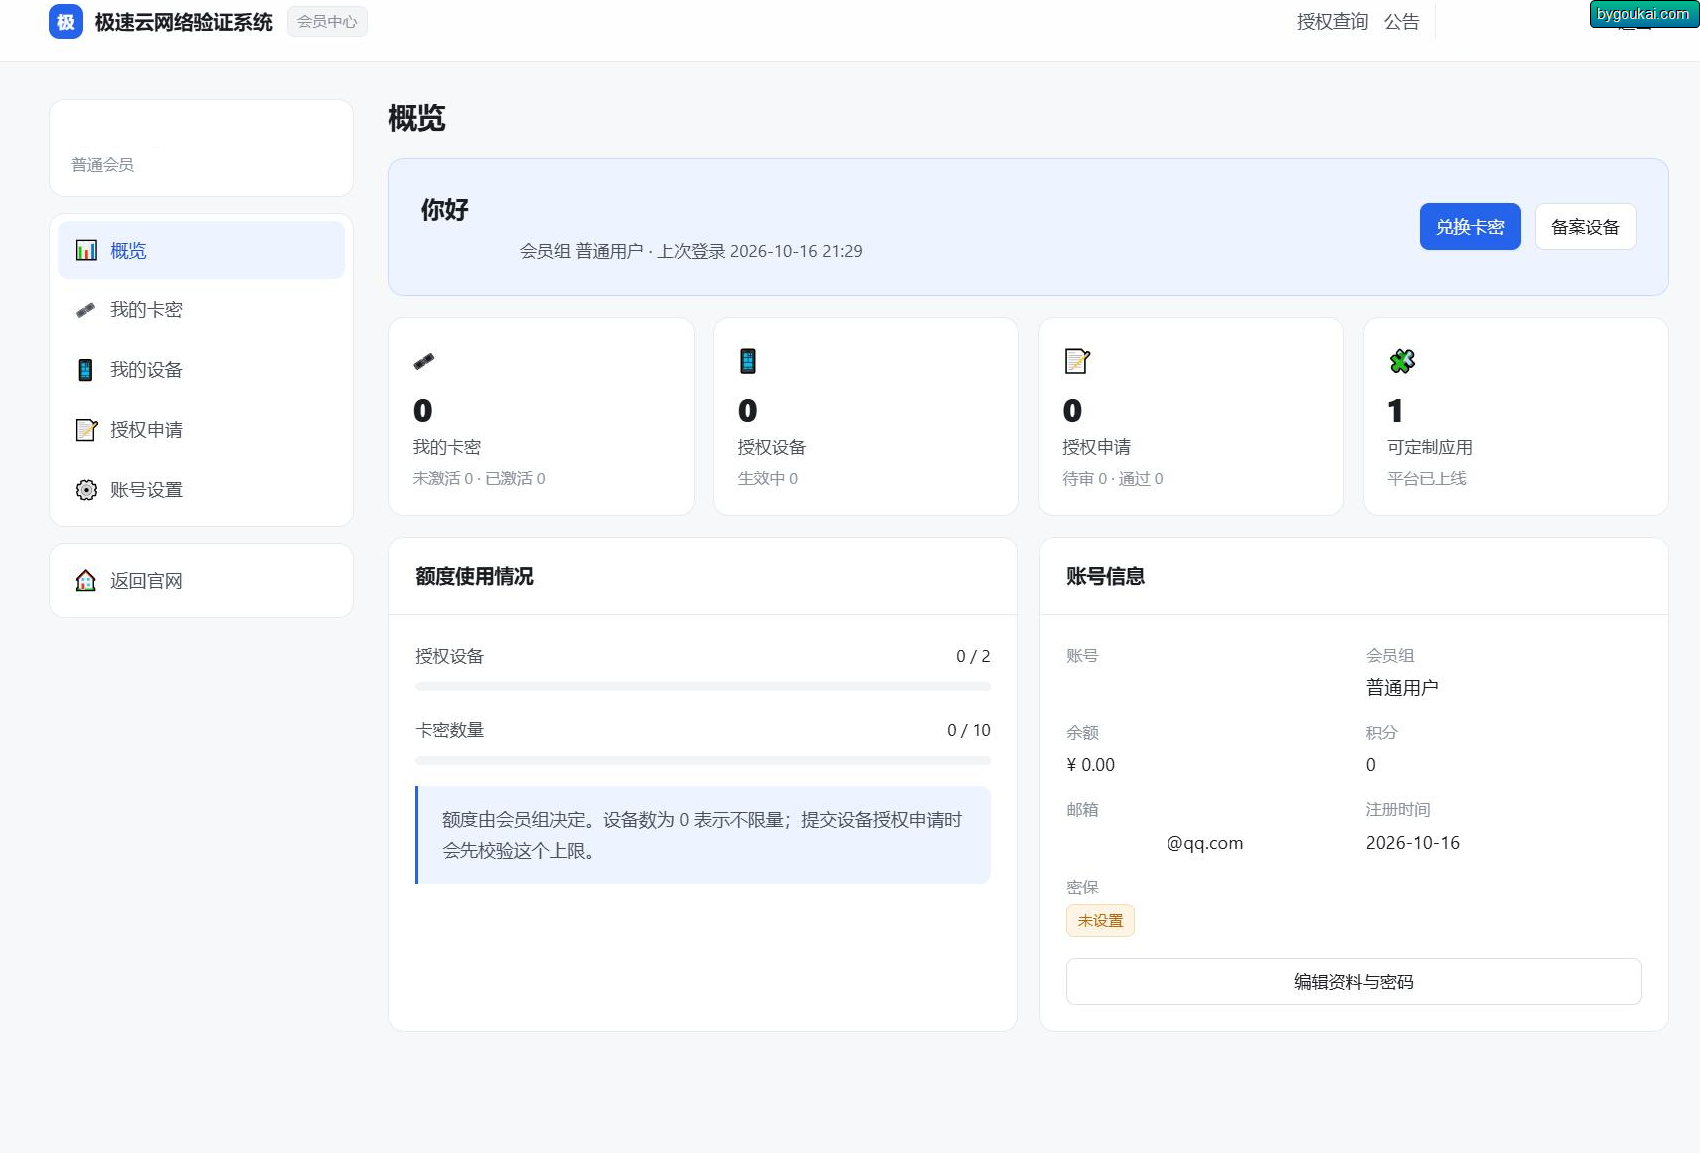Click the 待审 0 · 通过 0 text
Screen dimensions: 1700x1153
pos(1113,479)
